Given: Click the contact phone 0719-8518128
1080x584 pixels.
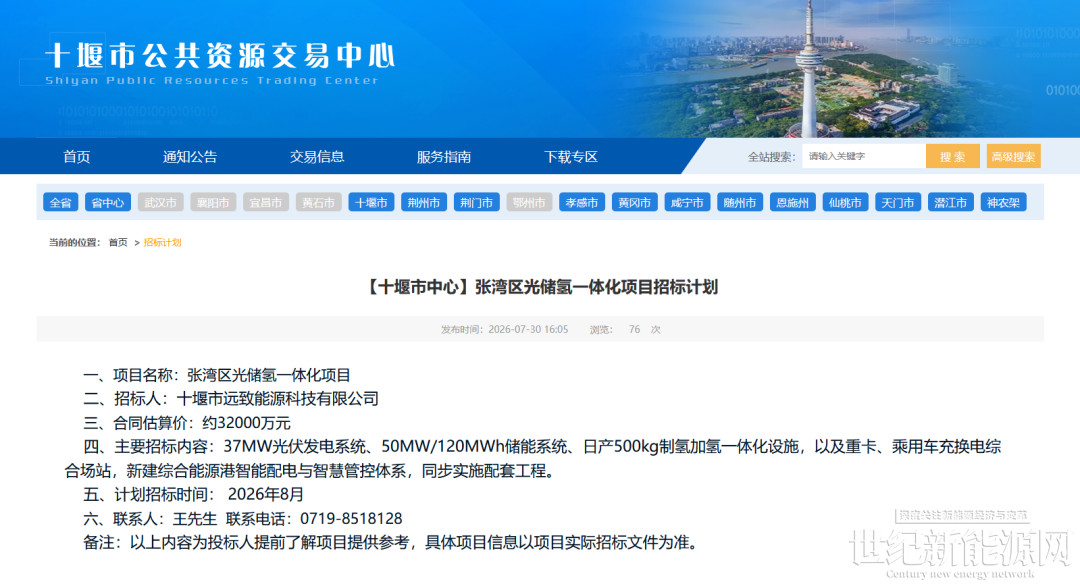Looking at the screenshot, I should [351, 519].
